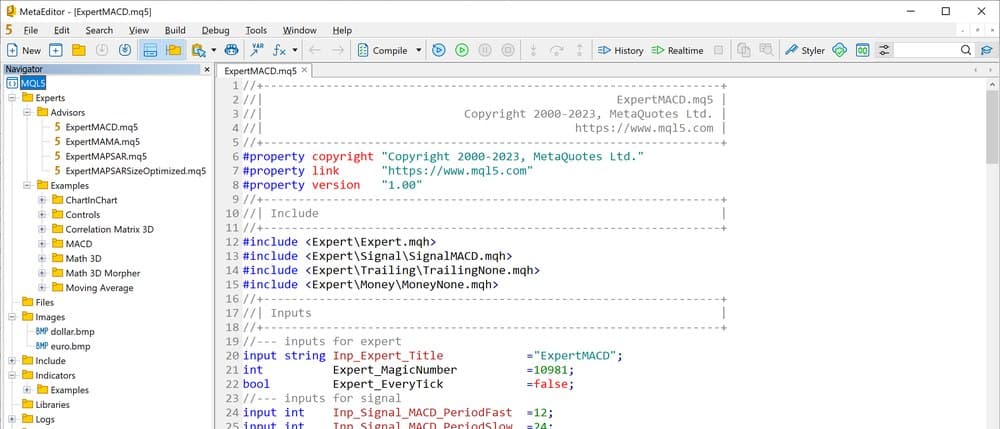Click the magnifier search icon
Screen dimensions: 1000x429
(x=966, y=50)
